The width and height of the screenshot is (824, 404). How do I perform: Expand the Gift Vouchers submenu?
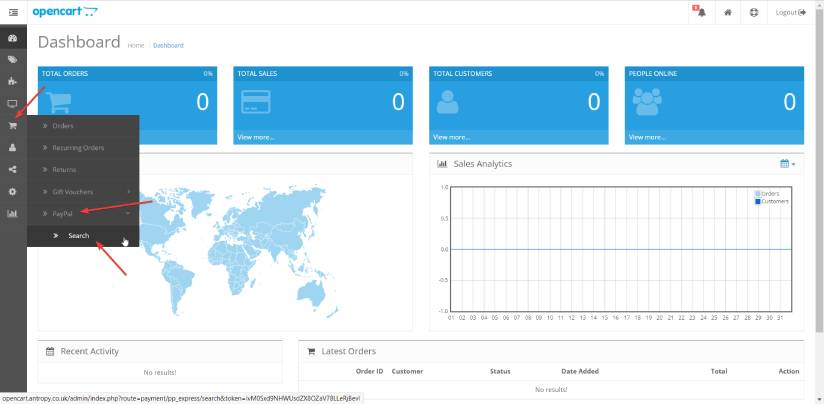83,191
